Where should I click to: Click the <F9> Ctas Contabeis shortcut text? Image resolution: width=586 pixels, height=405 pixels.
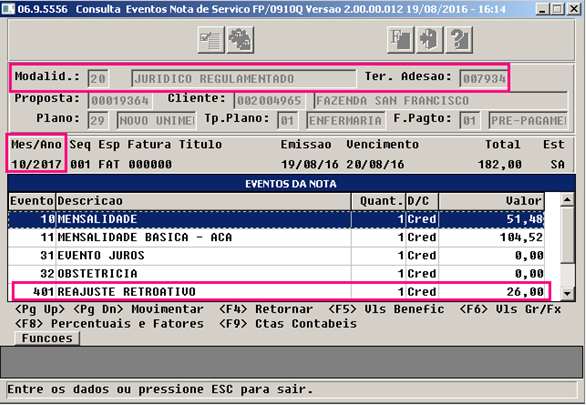[288, 324]
